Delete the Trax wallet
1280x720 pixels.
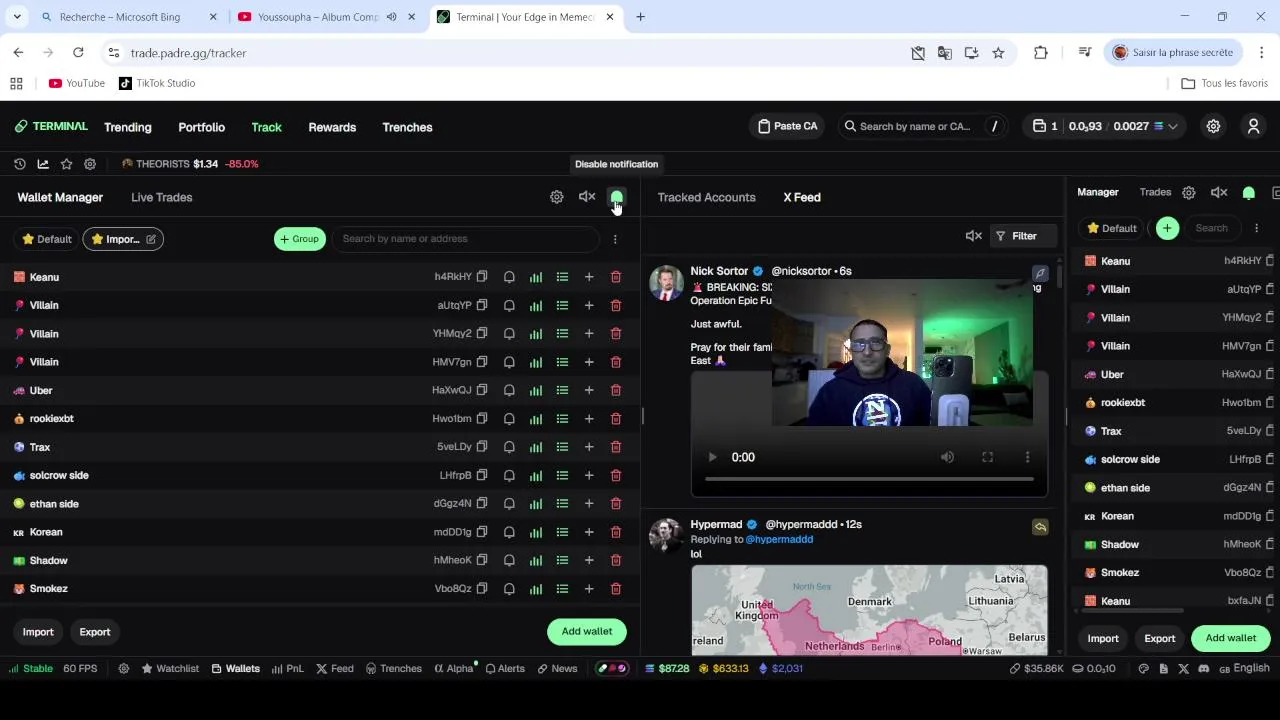[x=616, y=447]
